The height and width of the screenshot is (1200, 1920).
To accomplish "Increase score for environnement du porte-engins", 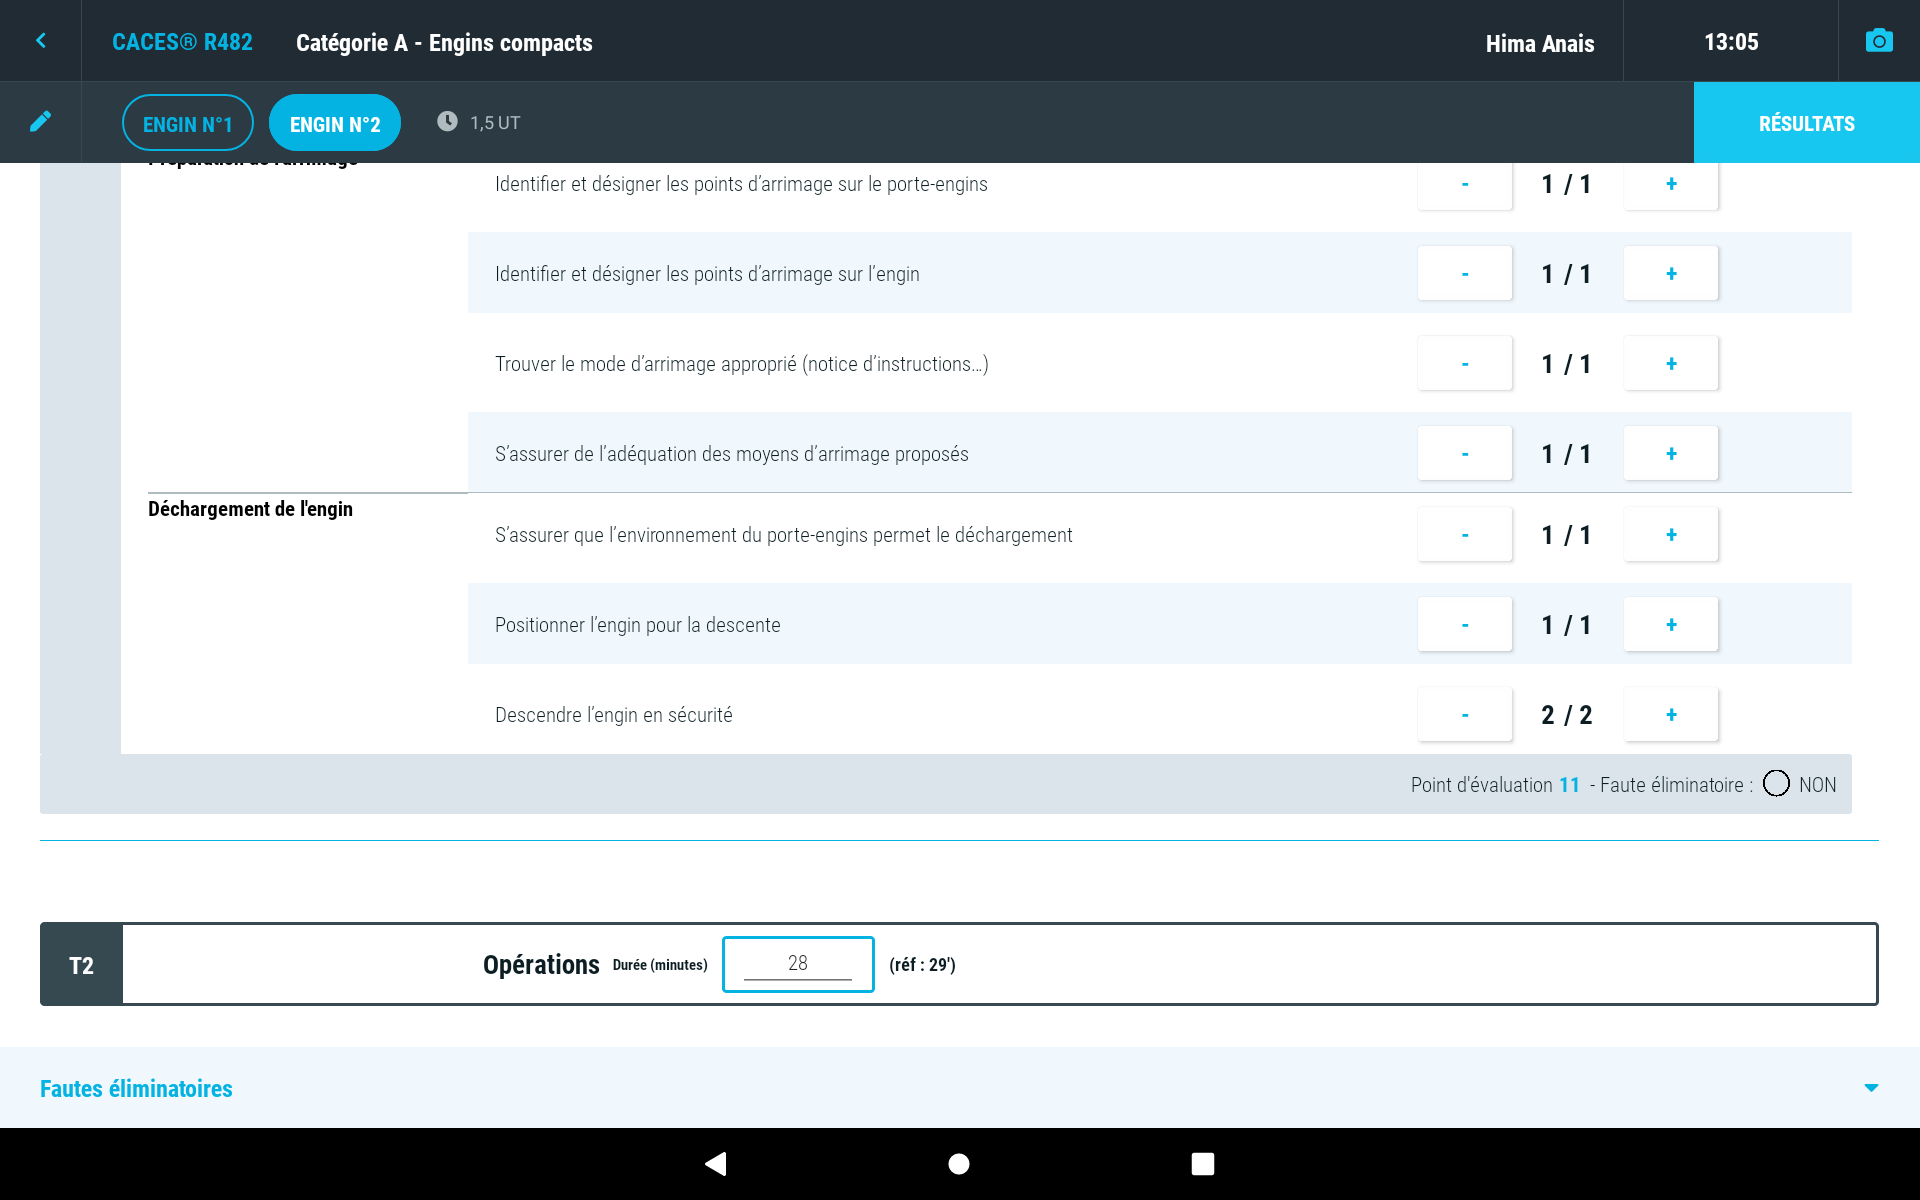I will coord(1671,534).
